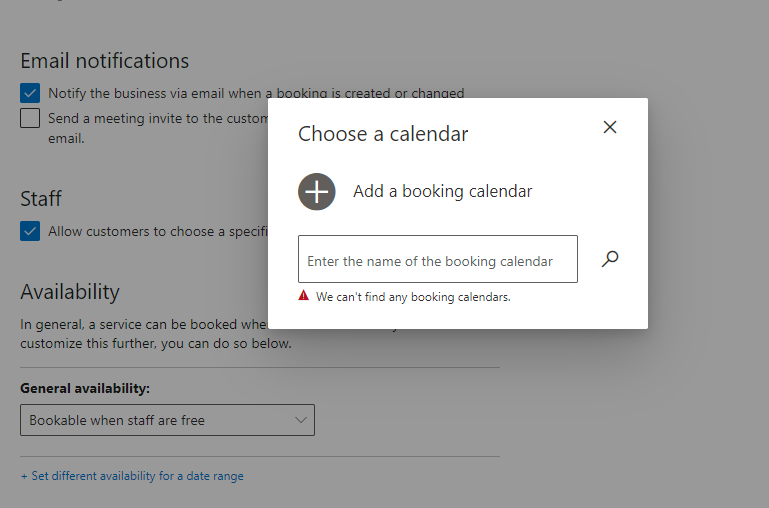Click the red warning triangle icon
This screenshot has height=508, width=769.
point(304,296)
